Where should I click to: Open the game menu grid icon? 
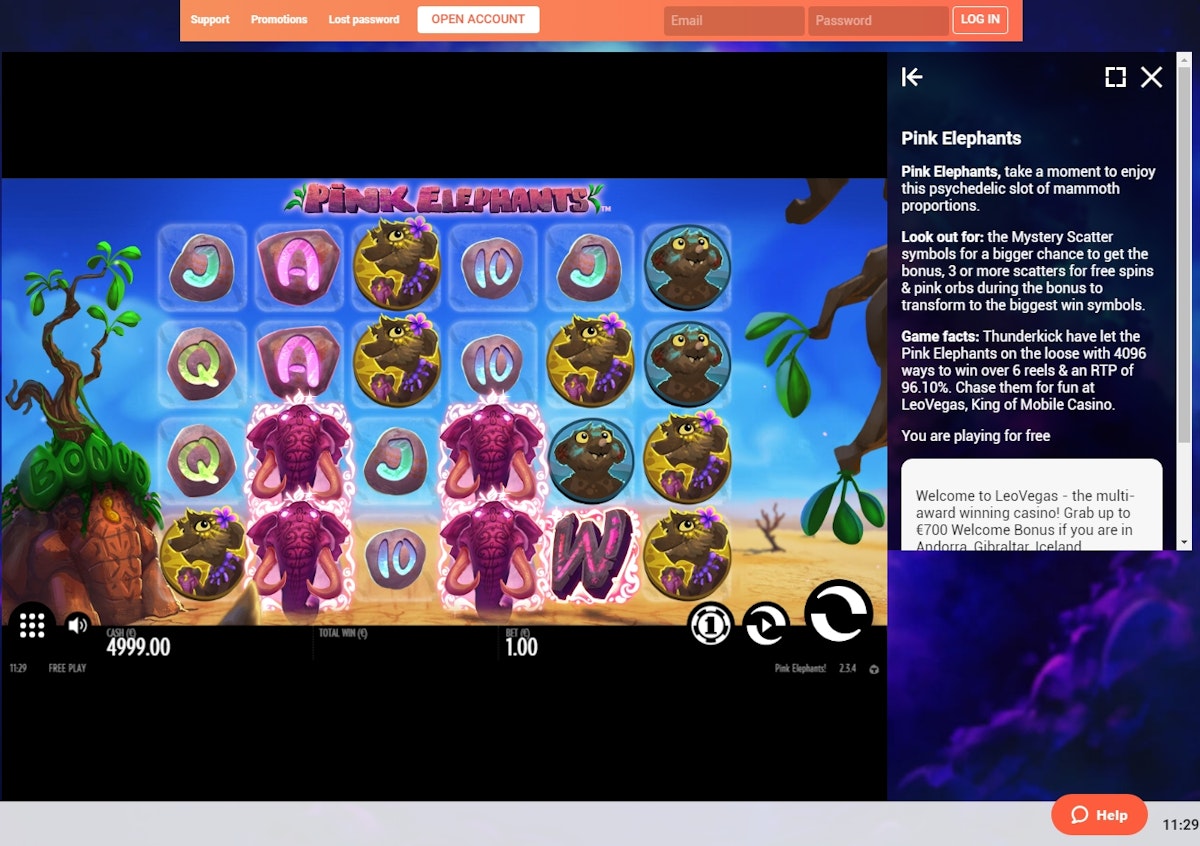pyautogui.click(x=32, y=625)
